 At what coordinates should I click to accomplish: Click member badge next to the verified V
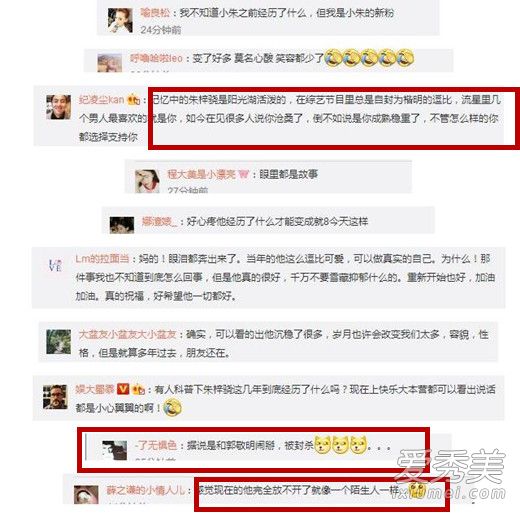tap(138, 389)
